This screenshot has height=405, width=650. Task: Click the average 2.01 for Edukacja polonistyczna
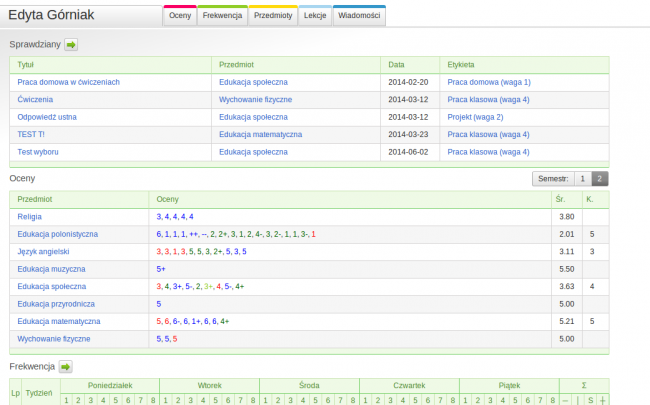pos(567,234)
